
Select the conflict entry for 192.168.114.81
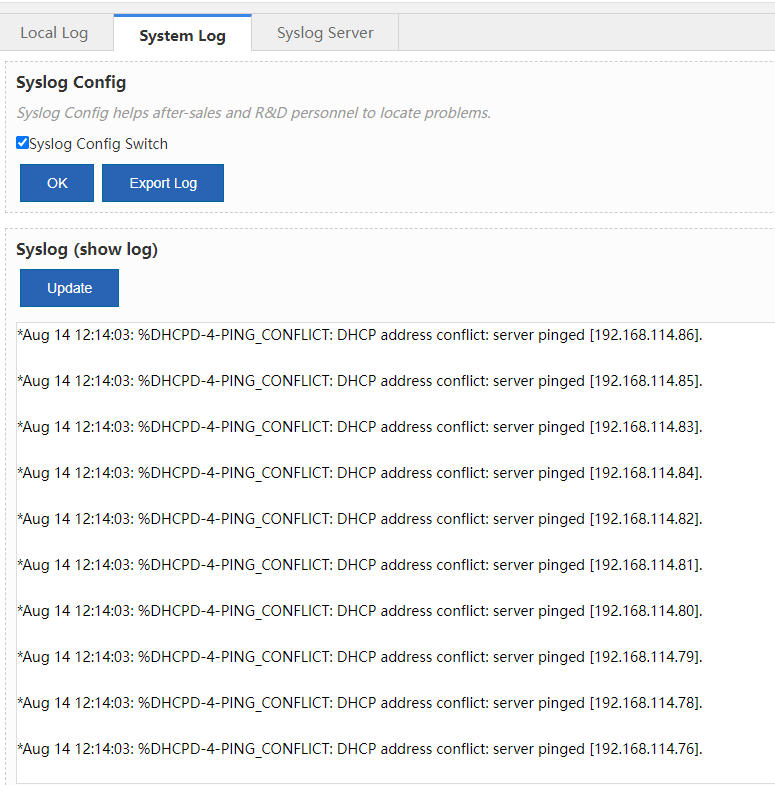(360, 565)
